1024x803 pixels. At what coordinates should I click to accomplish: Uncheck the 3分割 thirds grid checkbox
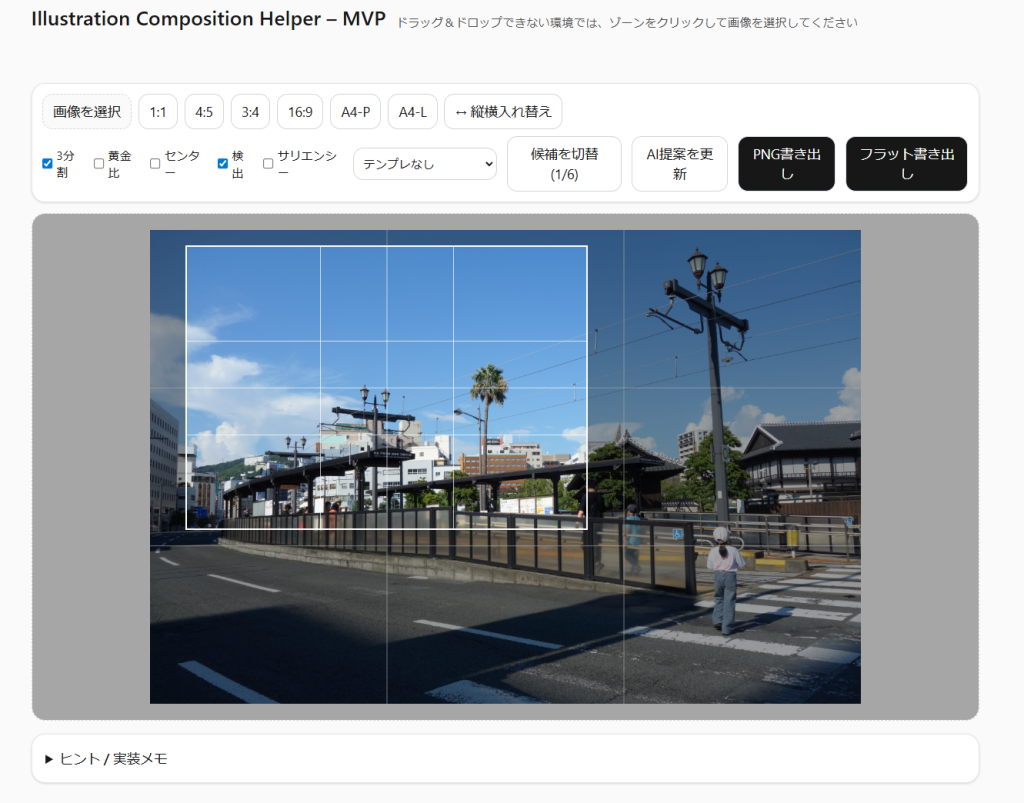point(47,164)
